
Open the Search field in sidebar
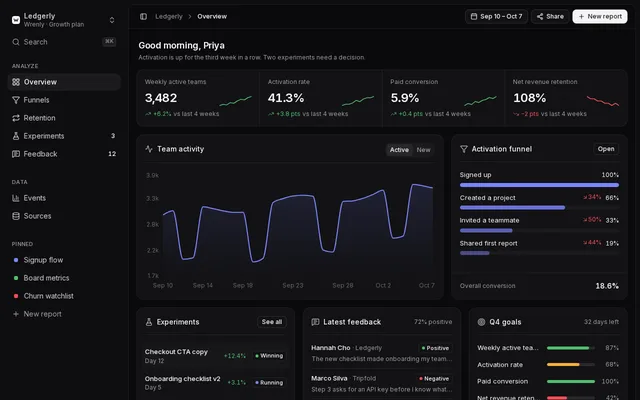click(x=64, y=42)
